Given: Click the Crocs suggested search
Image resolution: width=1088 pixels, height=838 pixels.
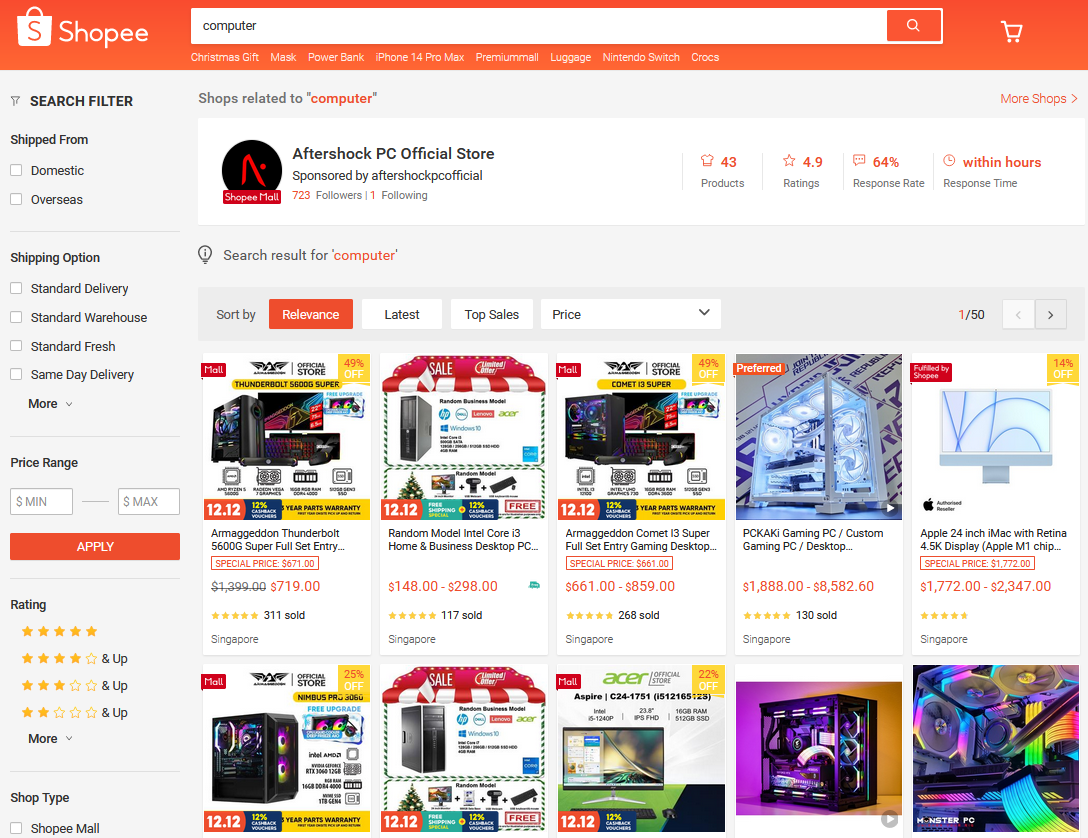Looking at the screenshot, I should (705, 58).
